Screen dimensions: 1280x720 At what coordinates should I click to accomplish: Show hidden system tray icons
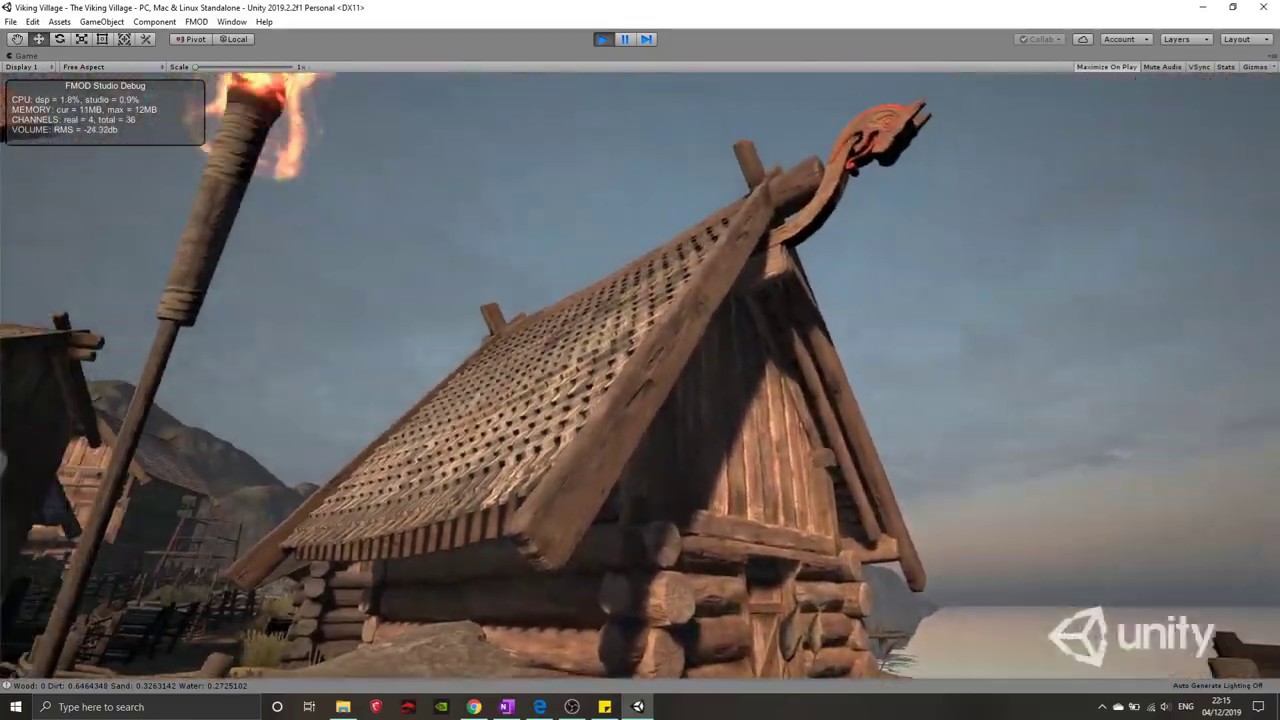1102,707
